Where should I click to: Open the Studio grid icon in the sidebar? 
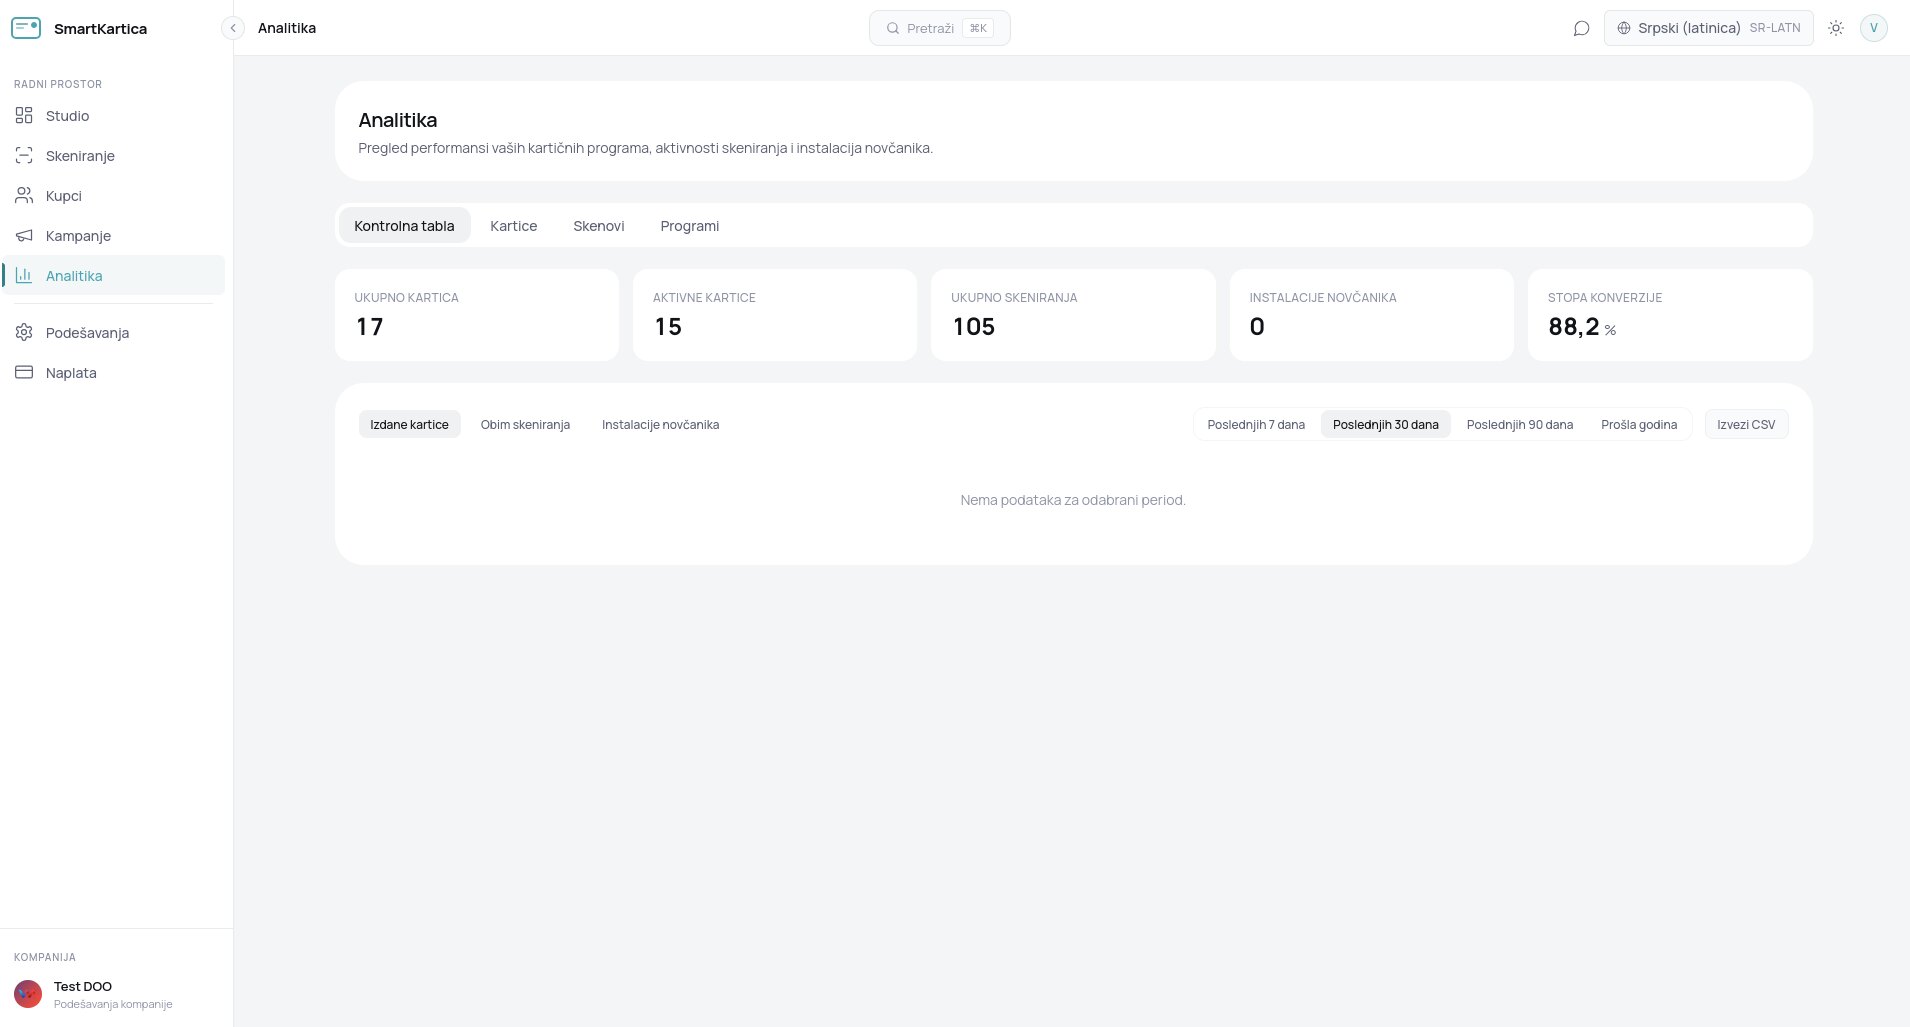click(24, 116)
